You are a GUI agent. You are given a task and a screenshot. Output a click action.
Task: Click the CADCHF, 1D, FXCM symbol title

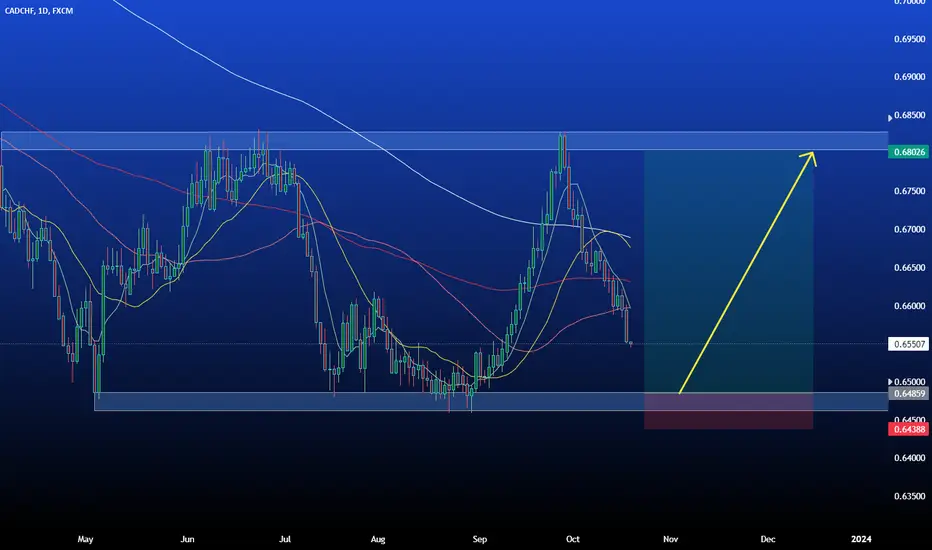pyautogui.click(x=39, y=11)
